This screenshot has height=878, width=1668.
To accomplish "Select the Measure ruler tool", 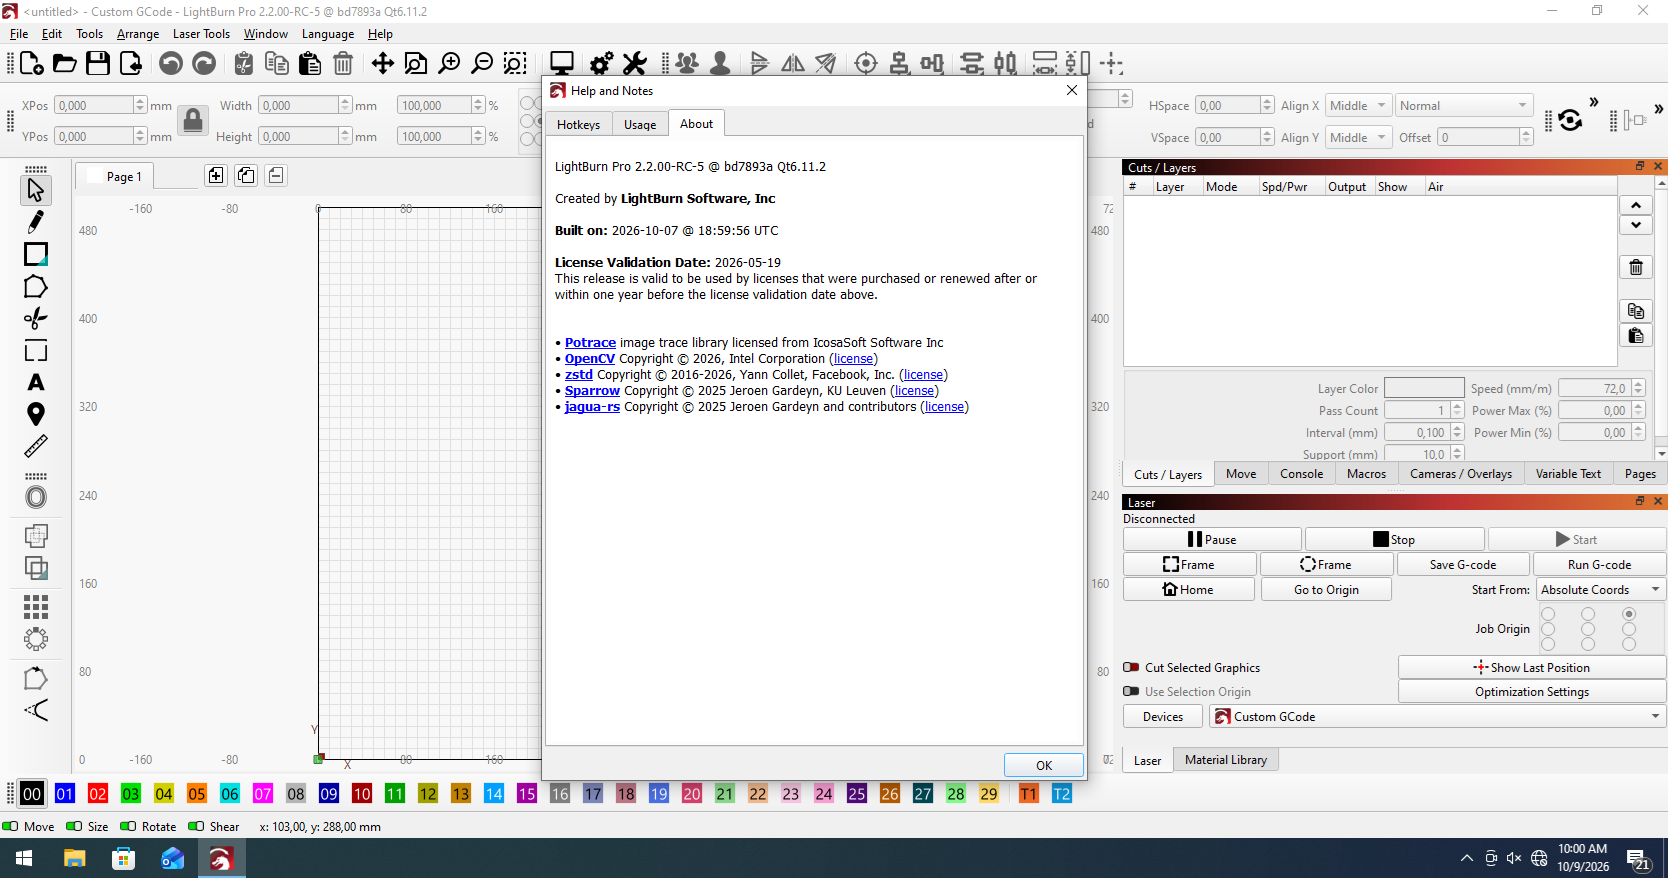I will click(x=36, y=446).
